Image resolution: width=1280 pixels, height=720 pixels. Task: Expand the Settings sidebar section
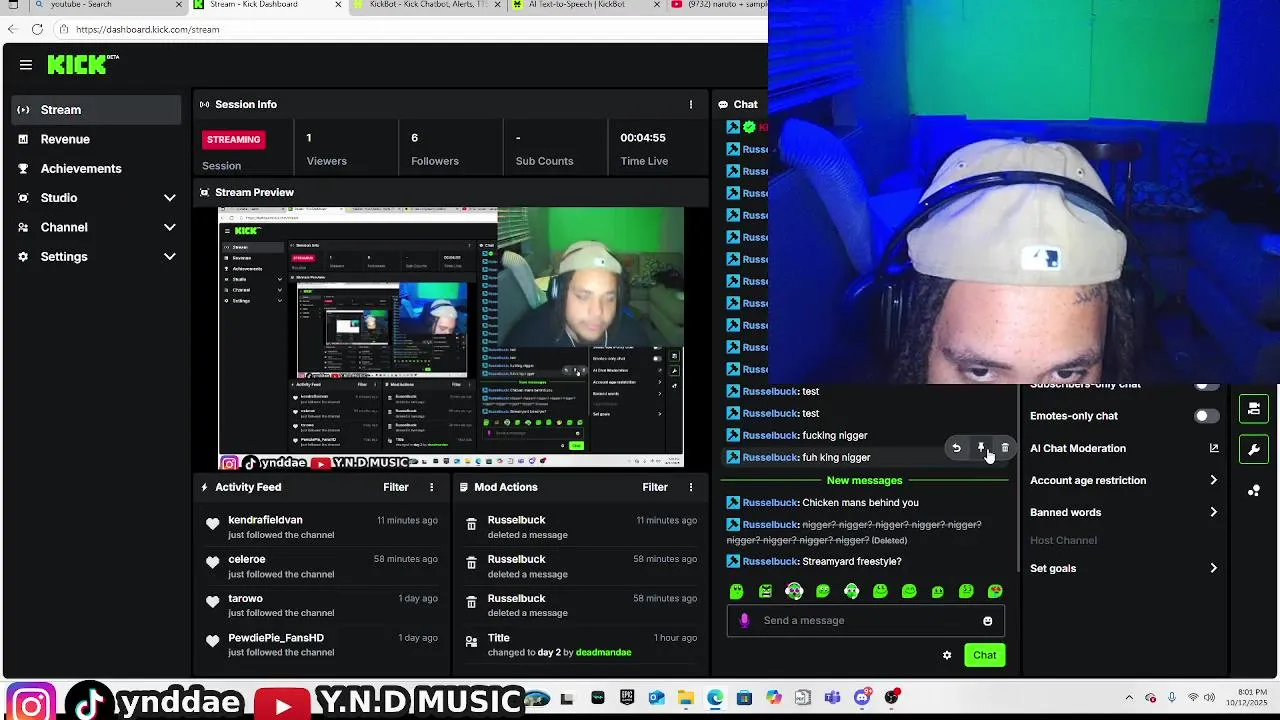click(169, 257)
